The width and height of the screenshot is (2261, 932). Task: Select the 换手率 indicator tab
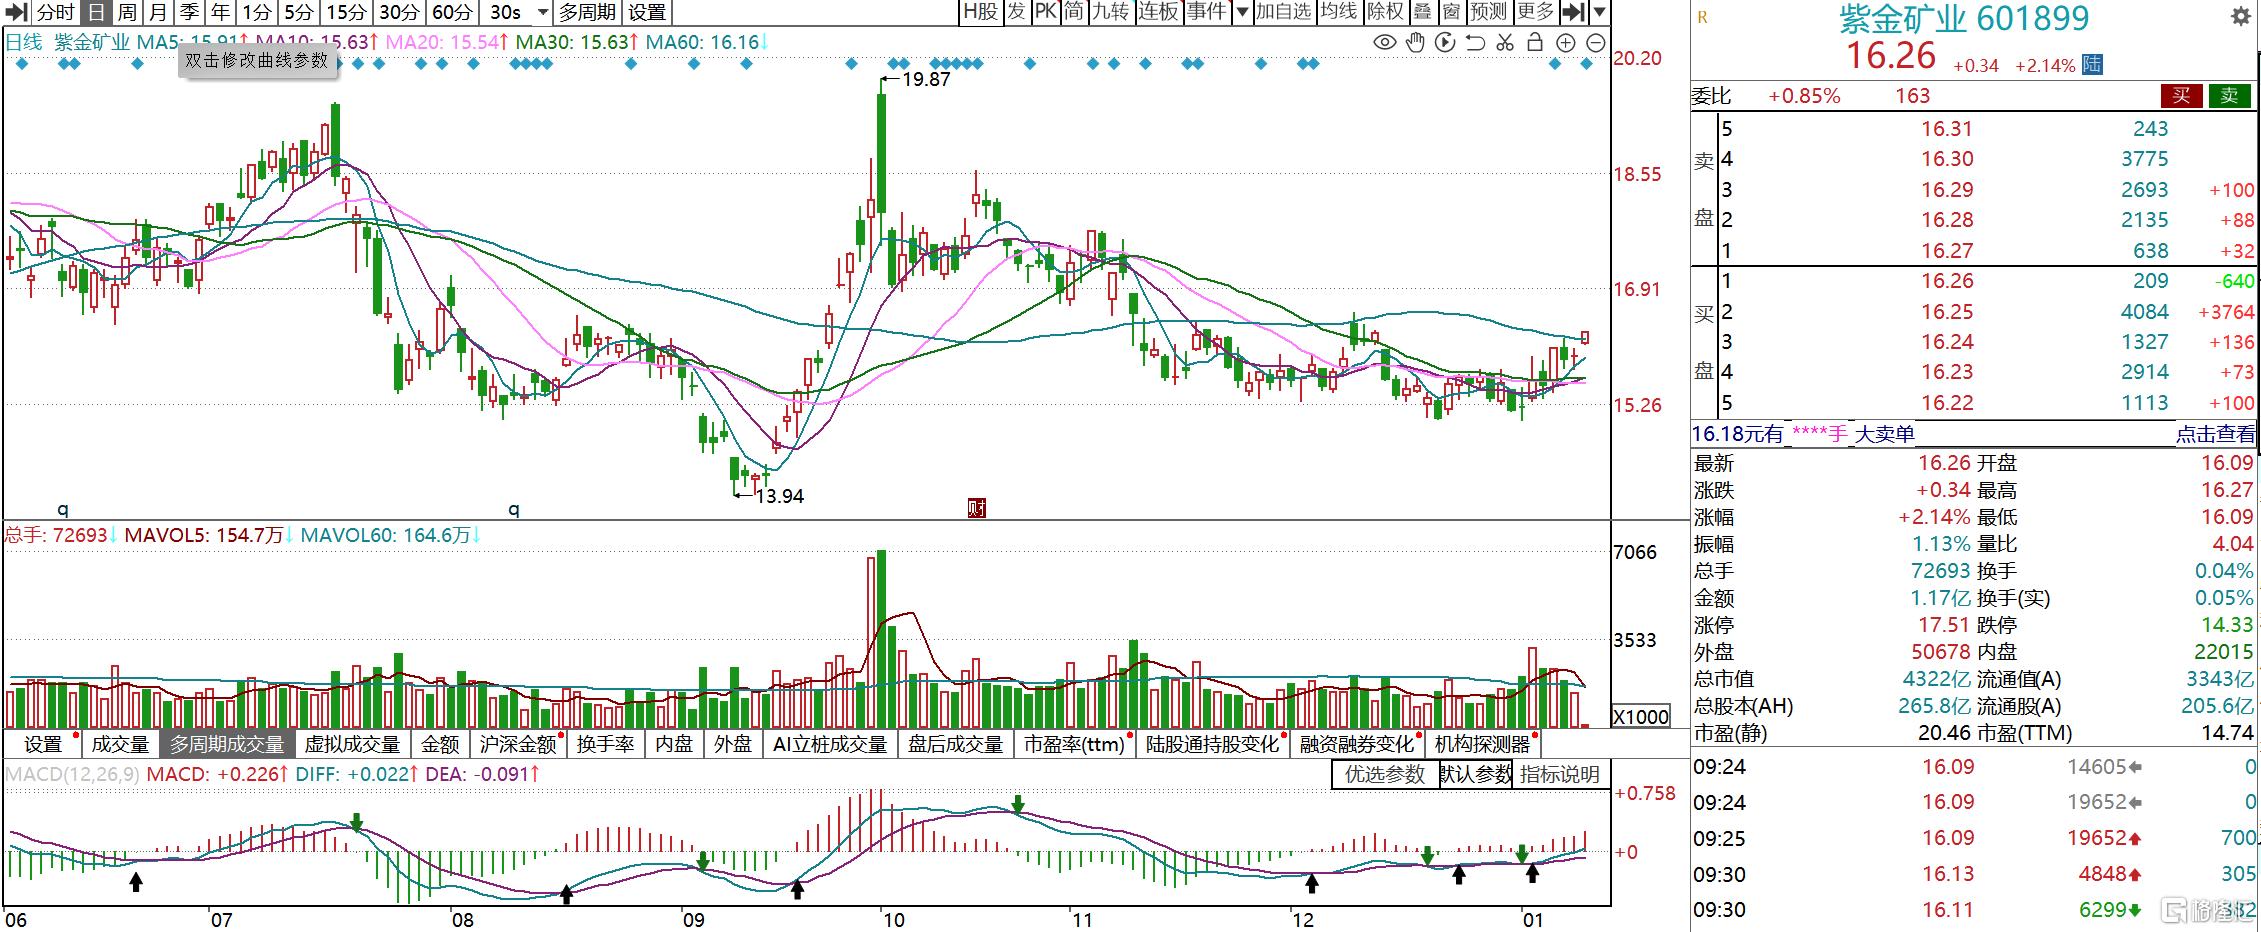point(605,744)
